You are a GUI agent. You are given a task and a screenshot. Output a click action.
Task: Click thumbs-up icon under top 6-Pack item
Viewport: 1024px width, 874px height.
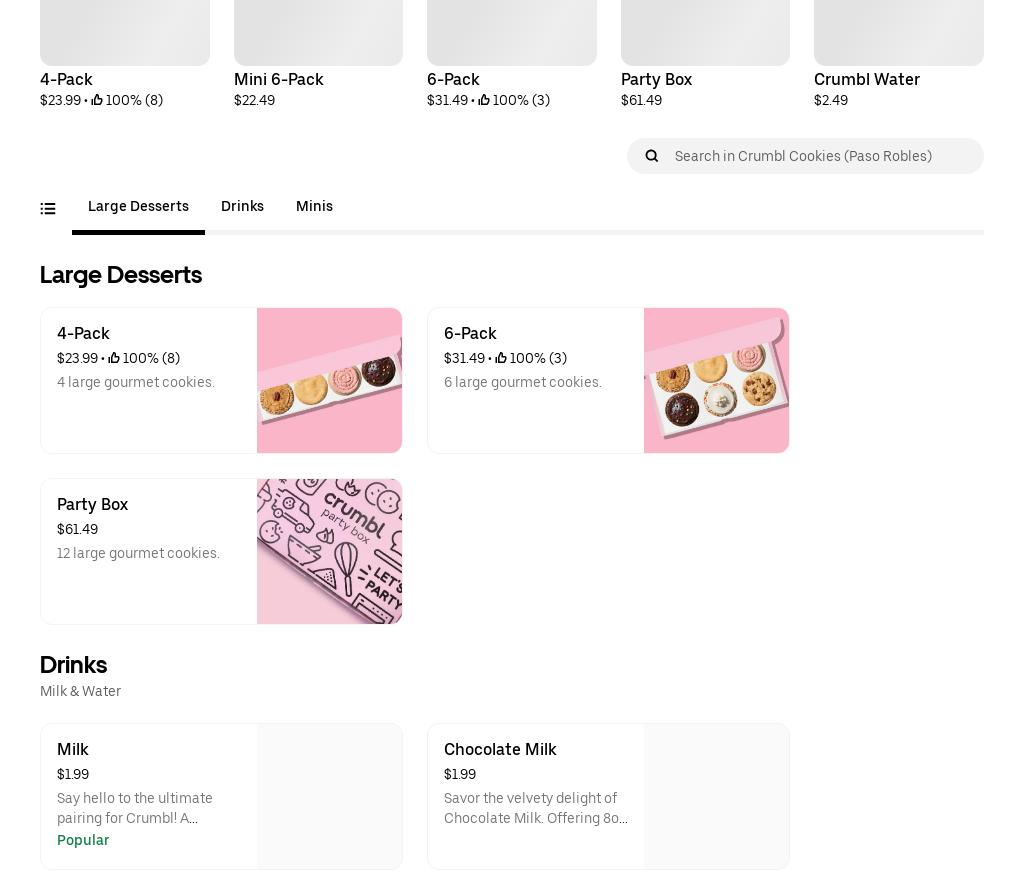coord(484,100)
